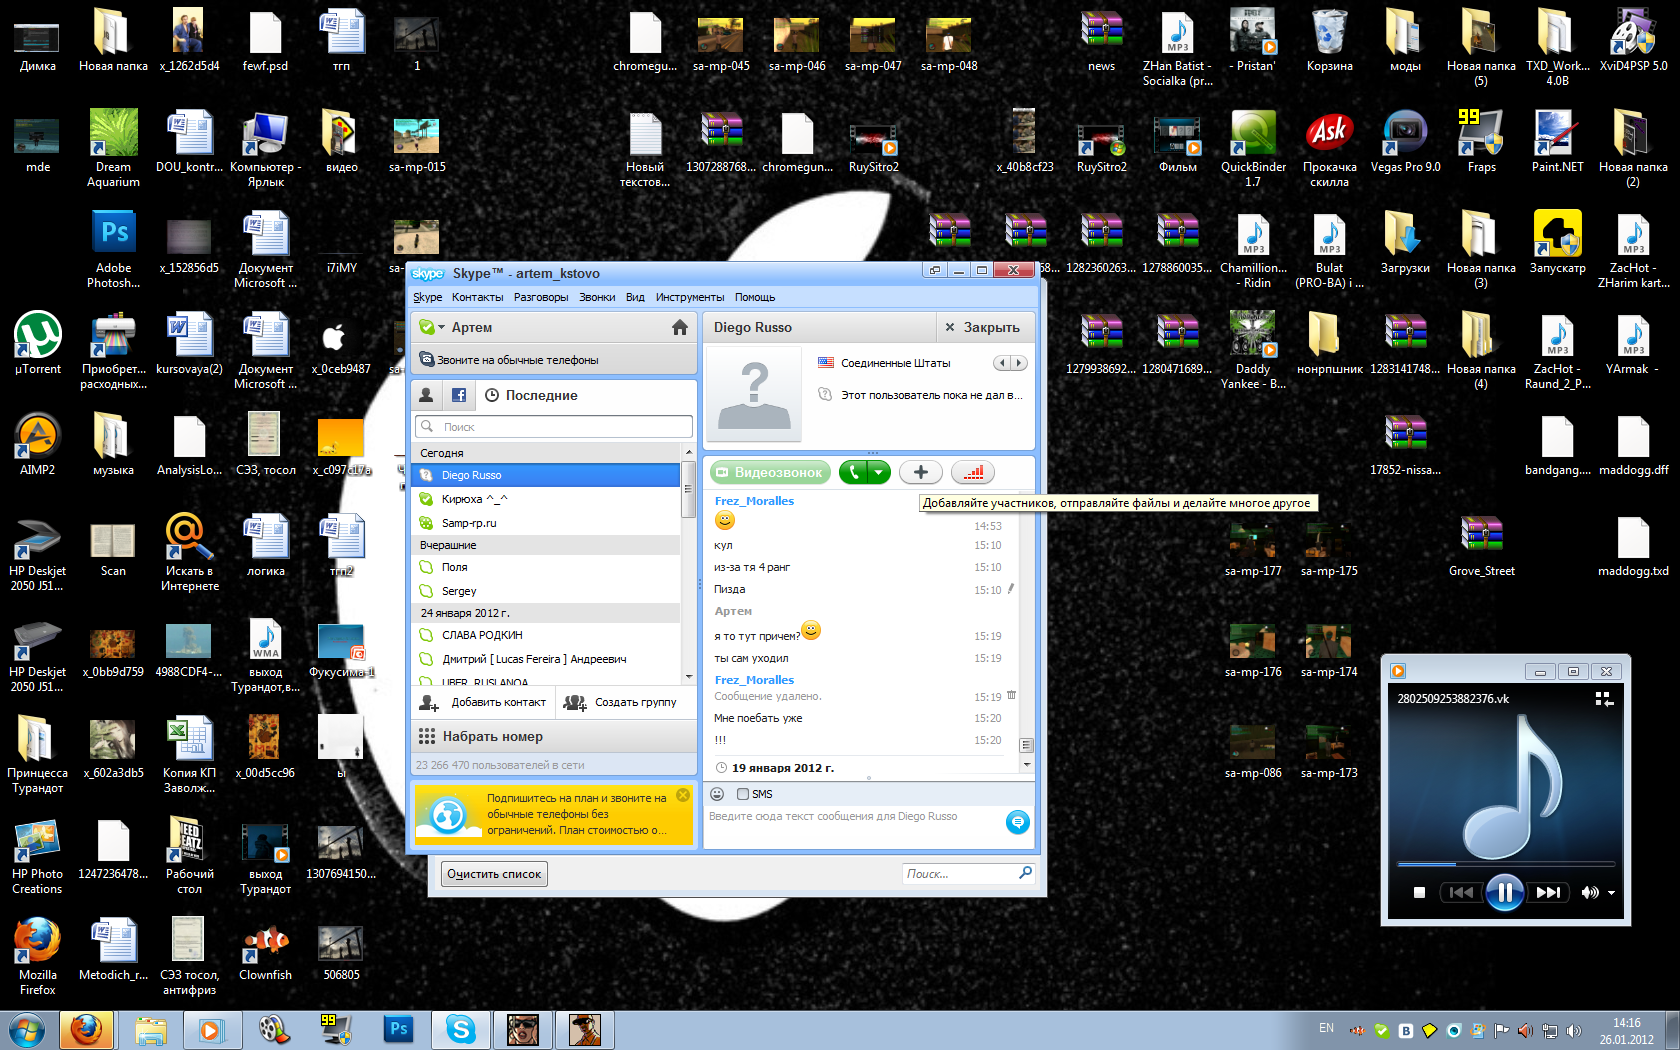Select contact Samp-rp.ru
Screen dimensions: 1680x1050
546,523
